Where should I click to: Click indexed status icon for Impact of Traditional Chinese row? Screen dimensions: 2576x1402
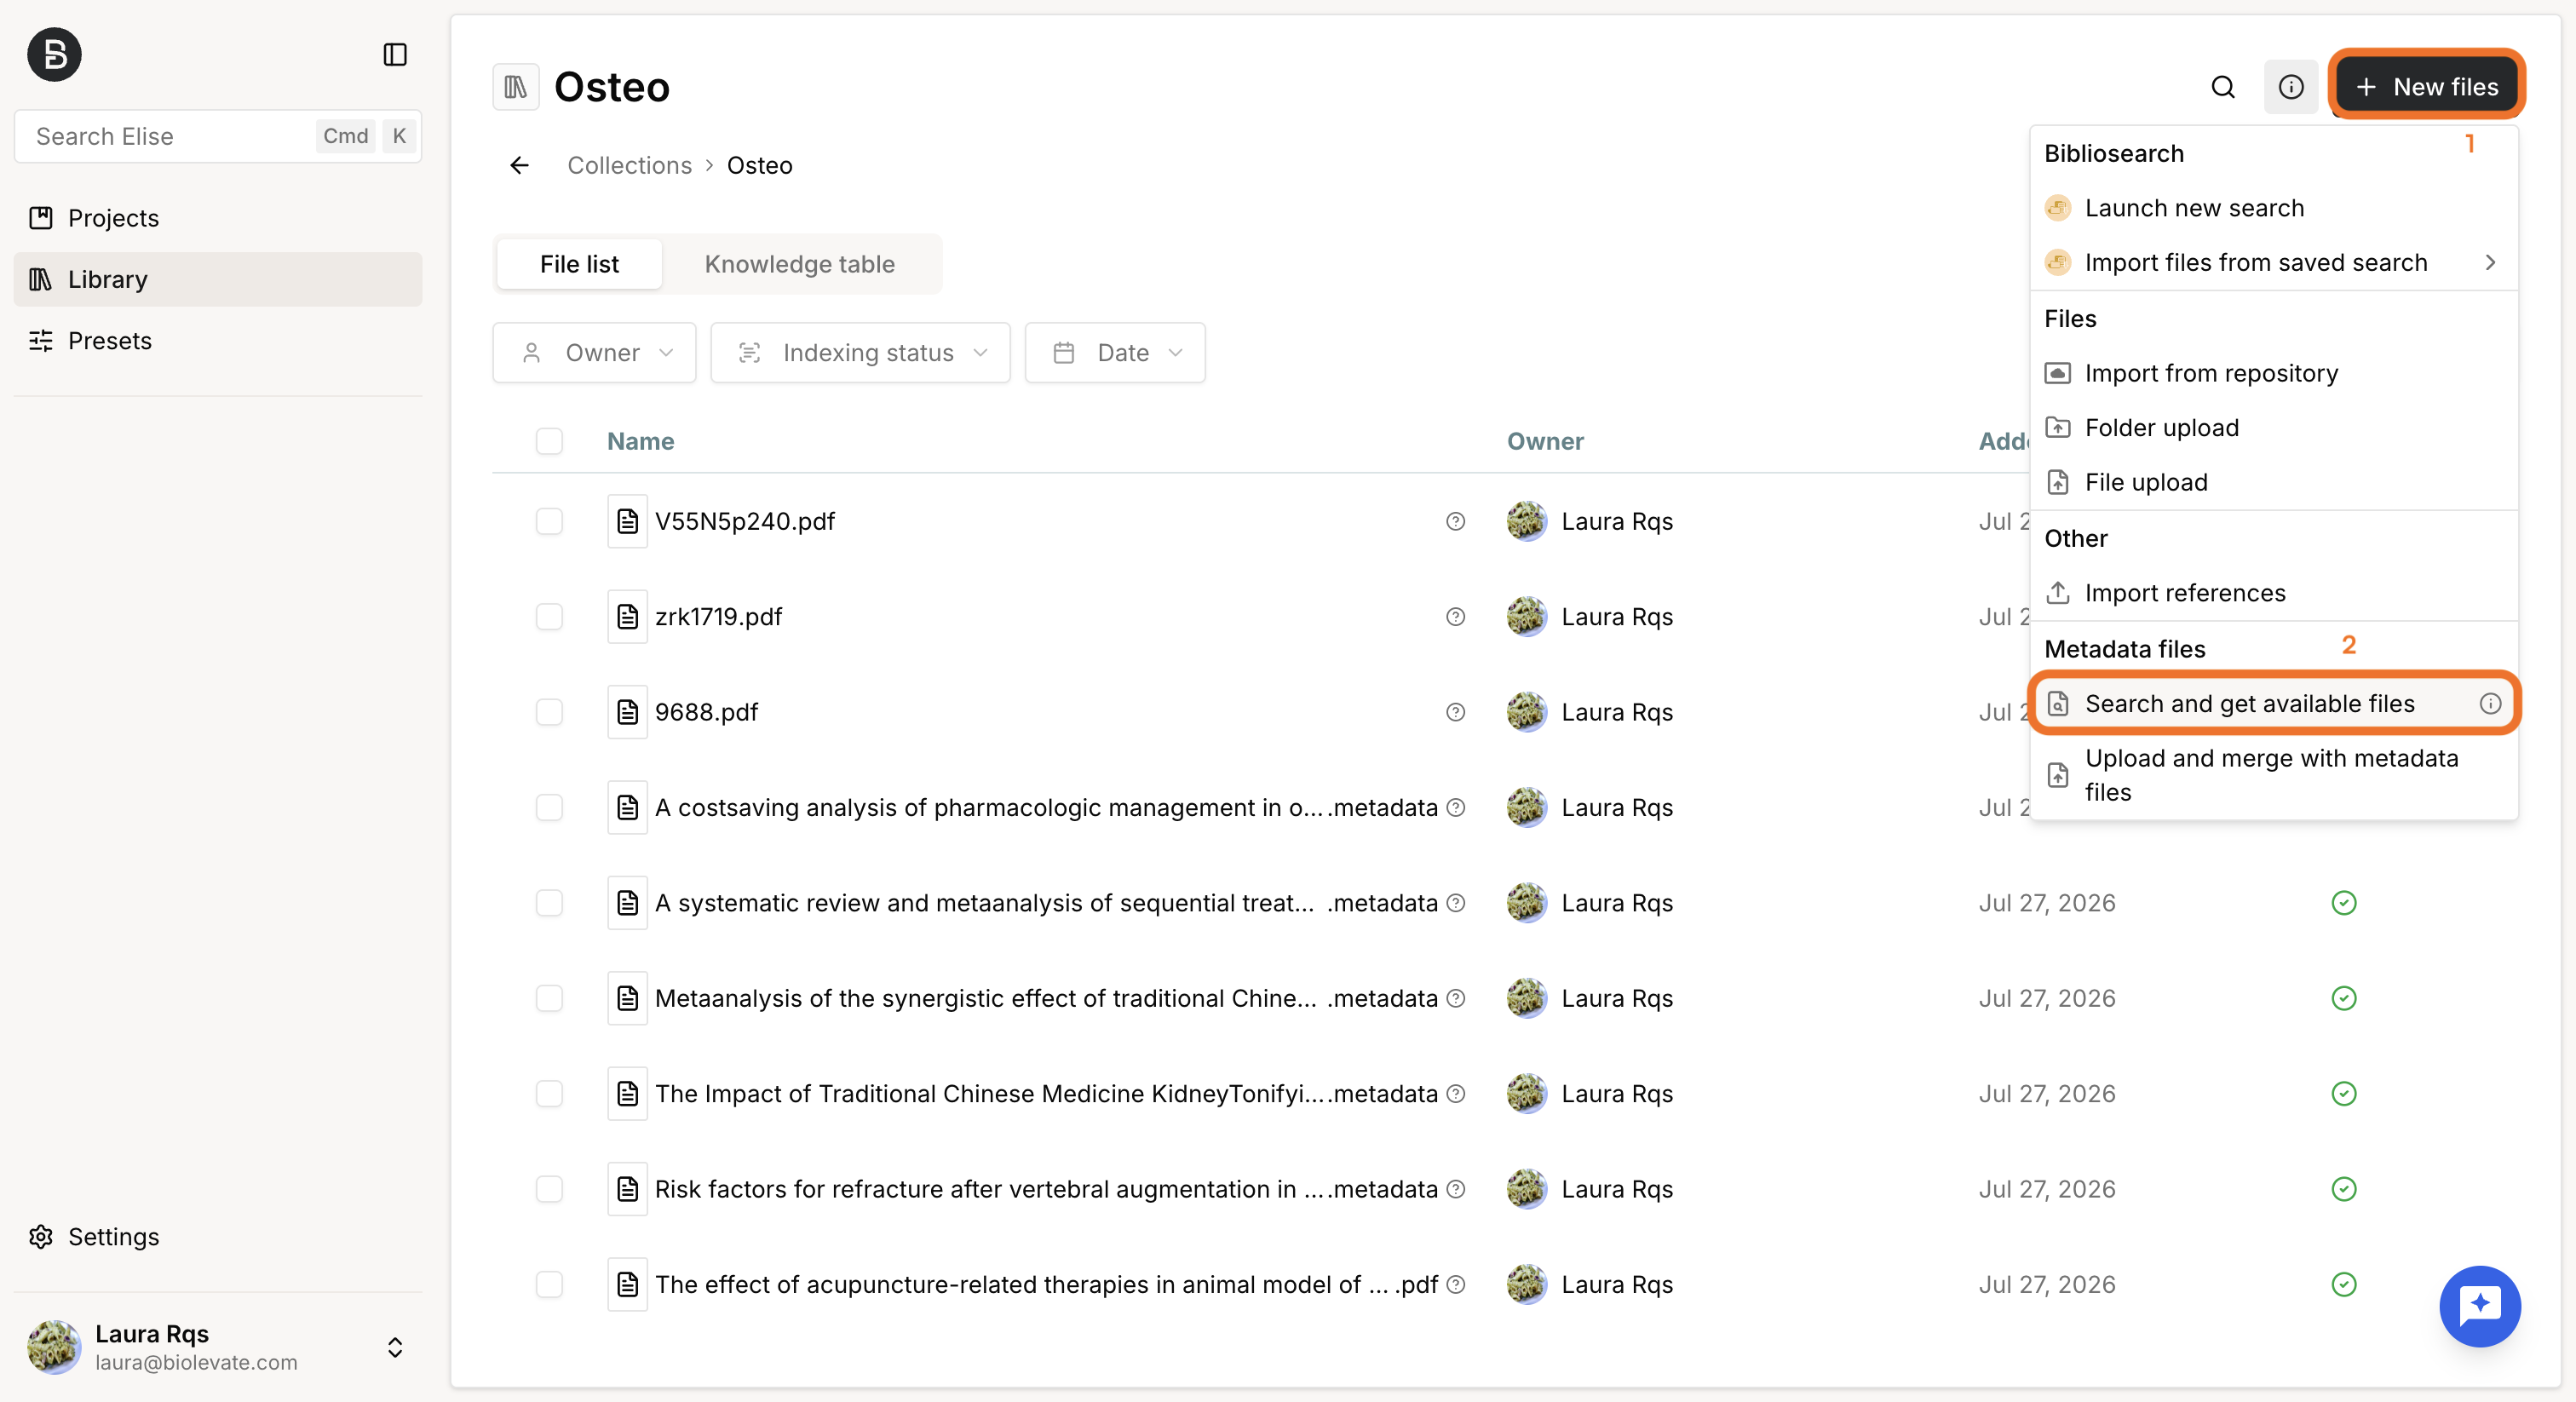[2343, 1094]
